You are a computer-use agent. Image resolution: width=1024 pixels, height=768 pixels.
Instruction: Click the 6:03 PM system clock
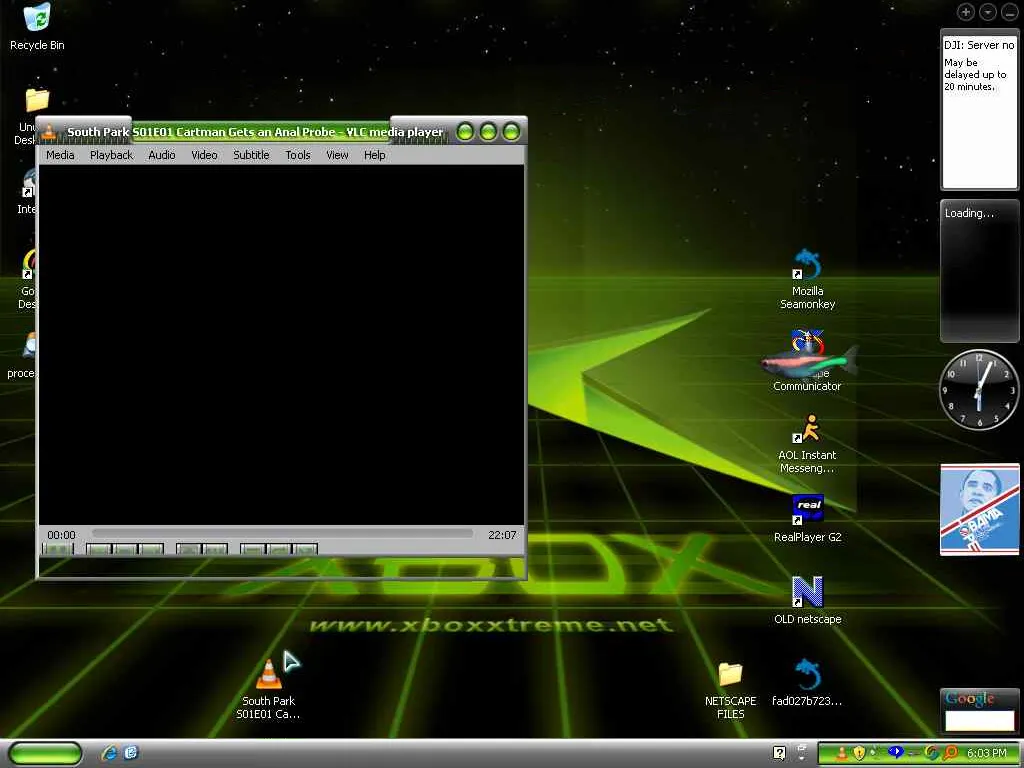tap(986, 753)
